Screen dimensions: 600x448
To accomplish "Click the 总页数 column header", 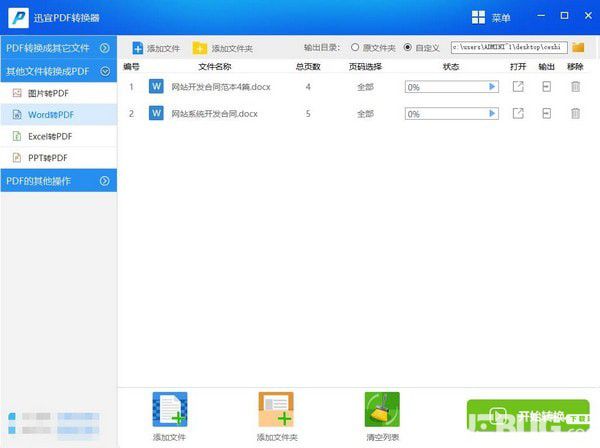I will (x=308, y=67).
